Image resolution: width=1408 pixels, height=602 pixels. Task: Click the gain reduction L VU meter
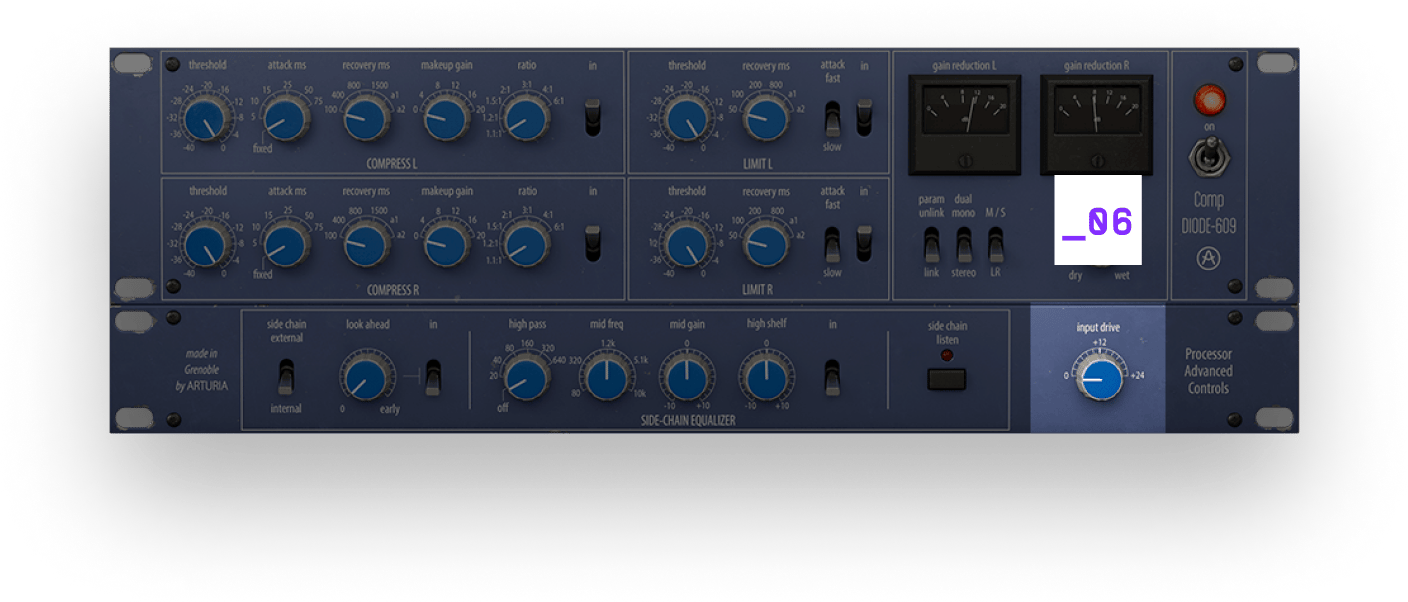pos(965,125)
